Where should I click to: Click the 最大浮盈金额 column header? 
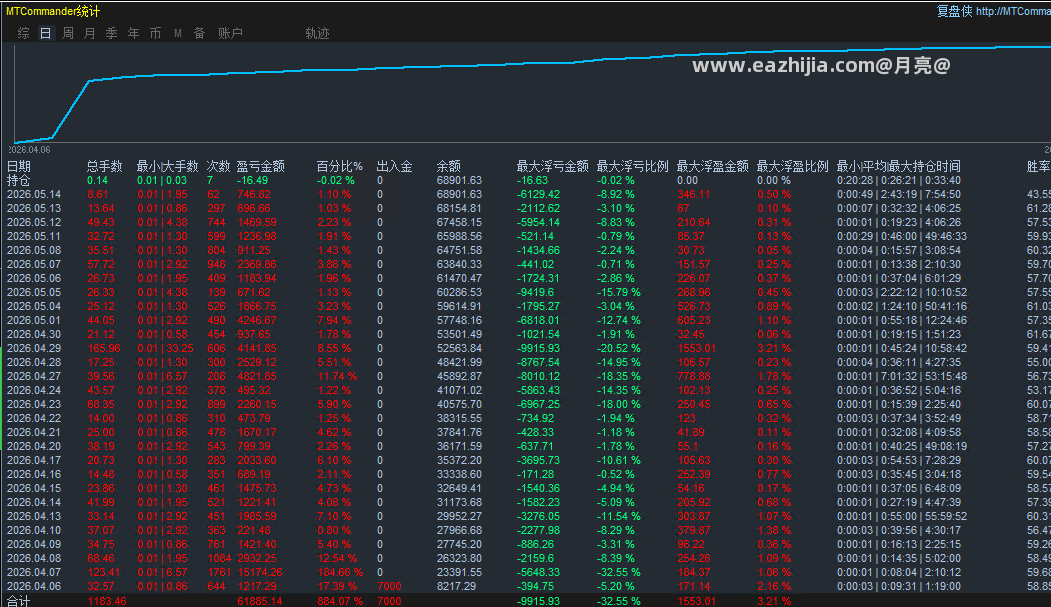click(x=713, y=166)
